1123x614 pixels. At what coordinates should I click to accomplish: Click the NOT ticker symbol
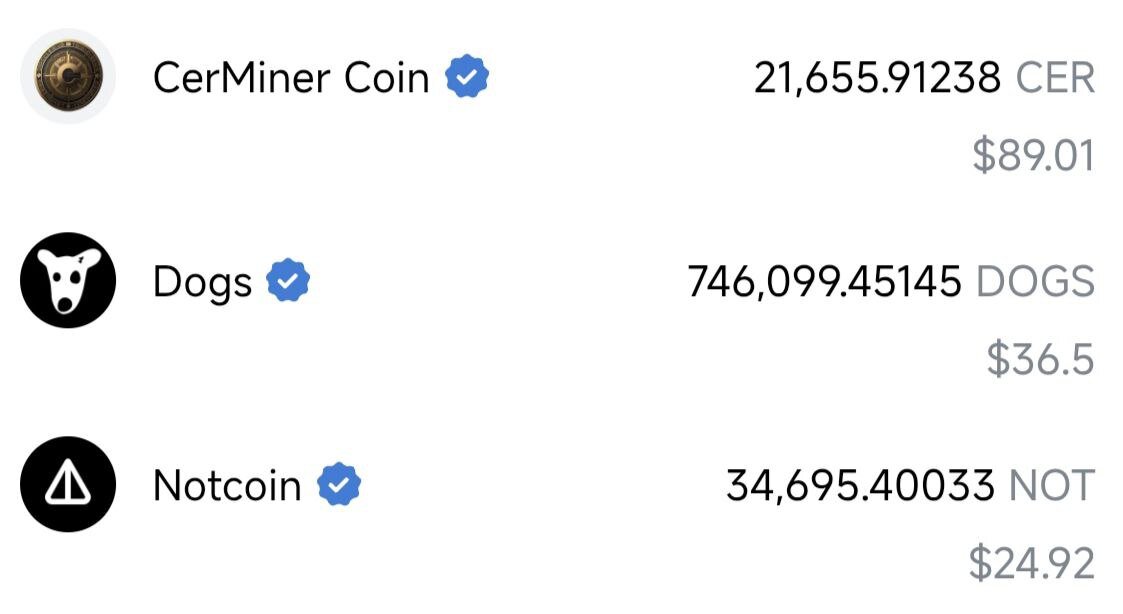[1052, 486]
